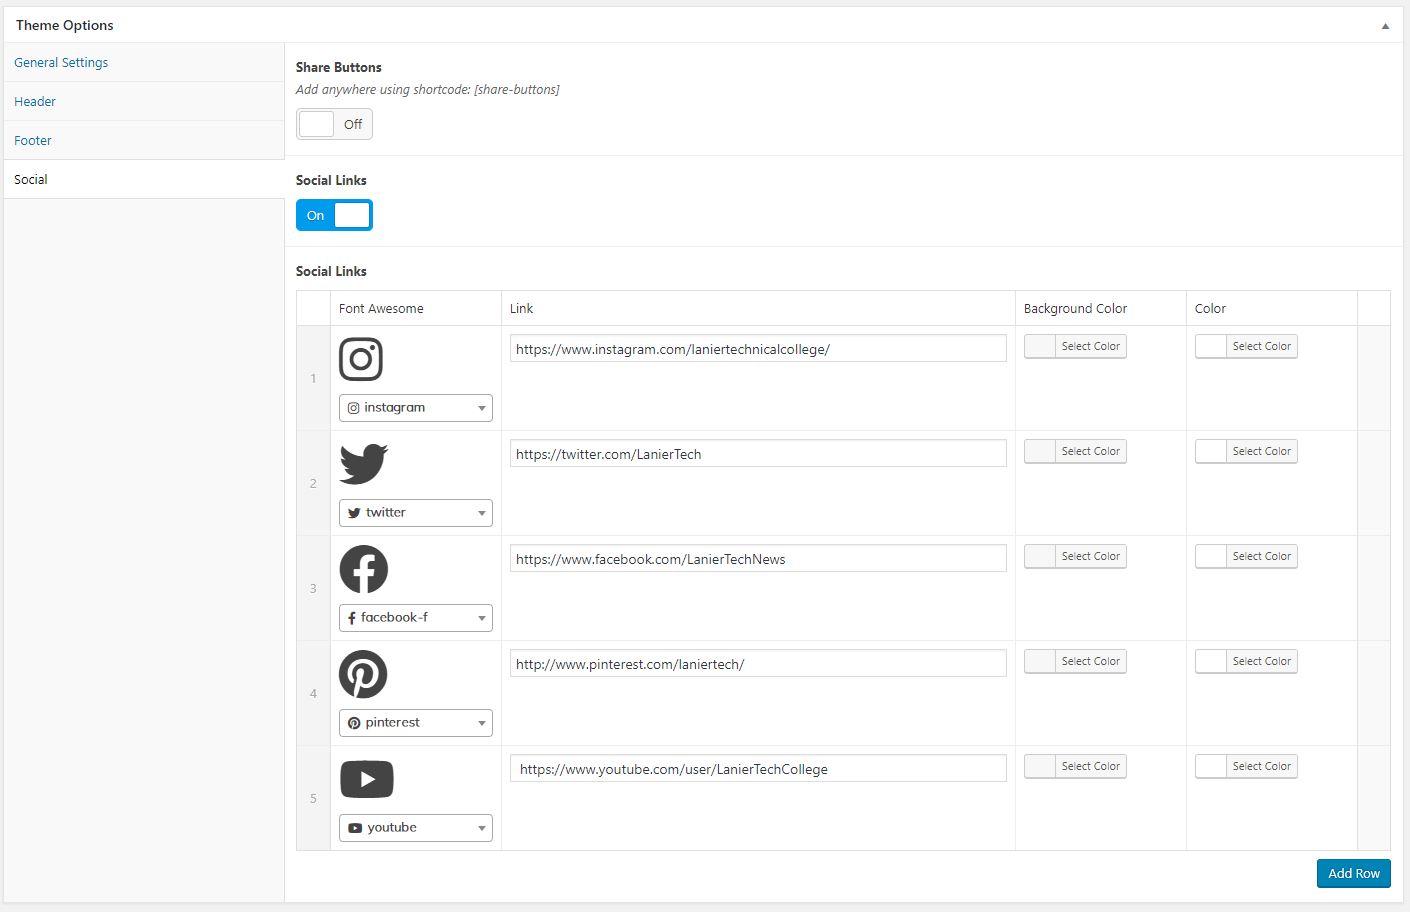The height and width of the screenshot is (912, 1410).
Task: Select icon color for Instagram row
Action: click(1246, 346)
